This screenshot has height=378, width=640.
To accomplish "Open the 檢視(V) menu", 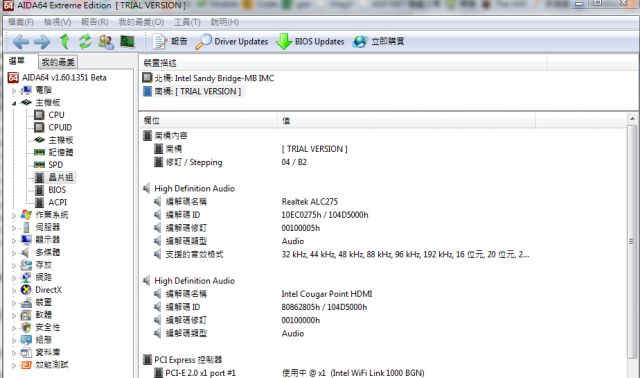I will (57, 22).
